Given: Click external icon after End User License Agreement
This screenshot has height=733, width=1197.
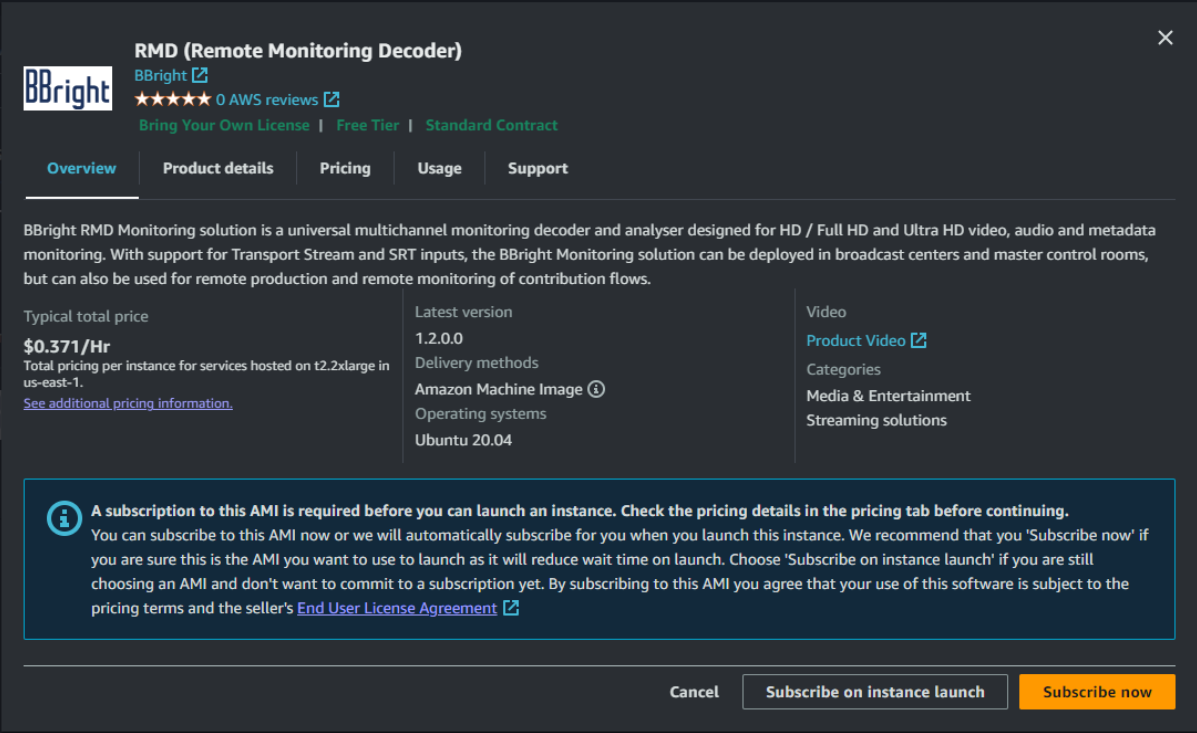Looking at the screenshot, I should coord(511,608).
